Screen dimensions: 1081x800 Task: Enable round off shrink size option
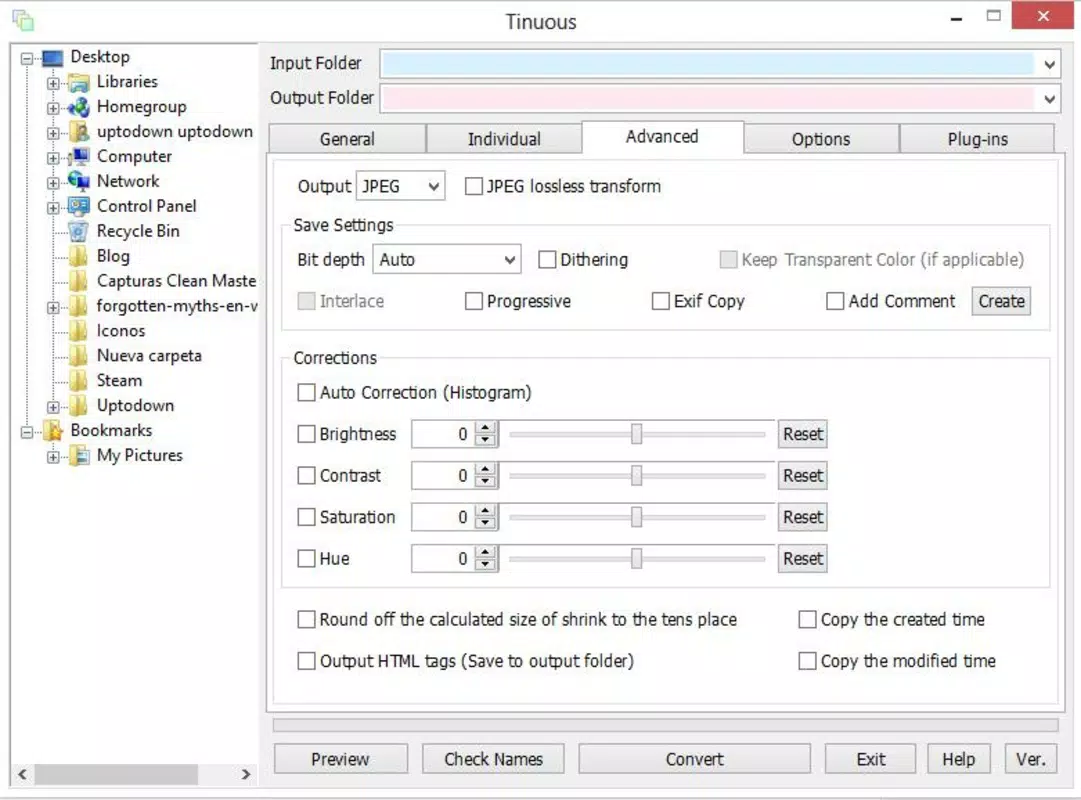pos(306,619)
